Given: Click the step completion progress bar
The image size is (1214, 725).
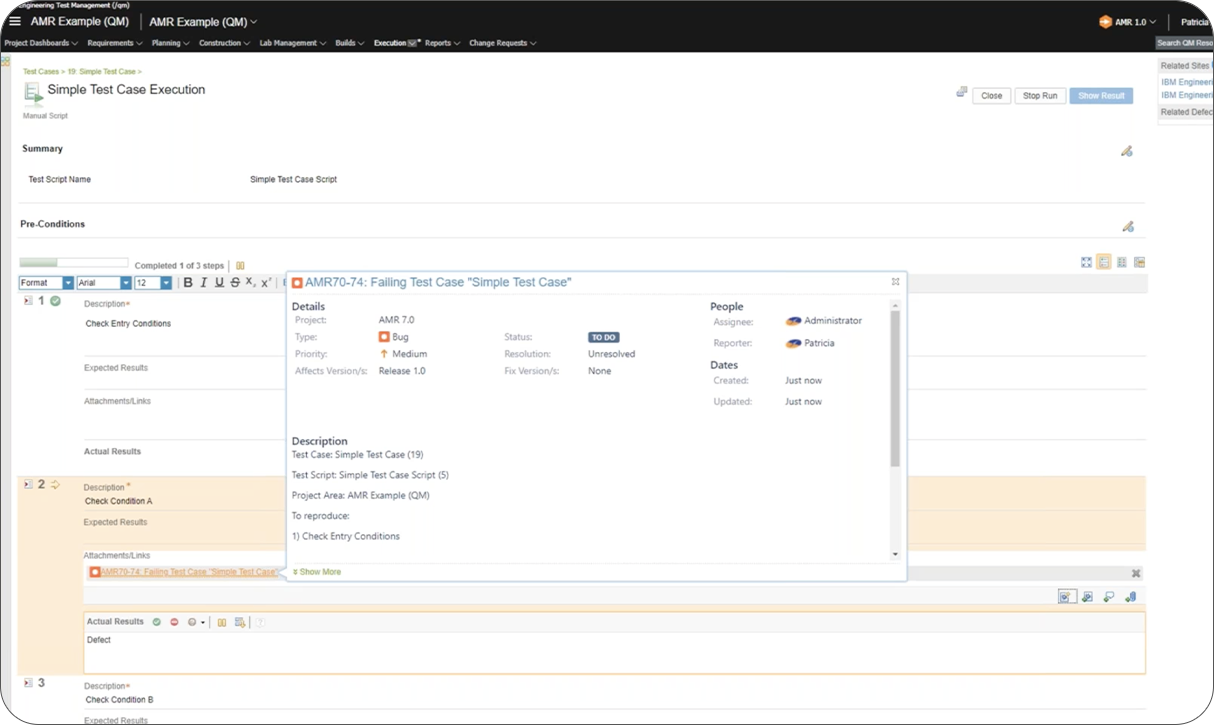Looking at the screenshot, I should pos(74,263).
